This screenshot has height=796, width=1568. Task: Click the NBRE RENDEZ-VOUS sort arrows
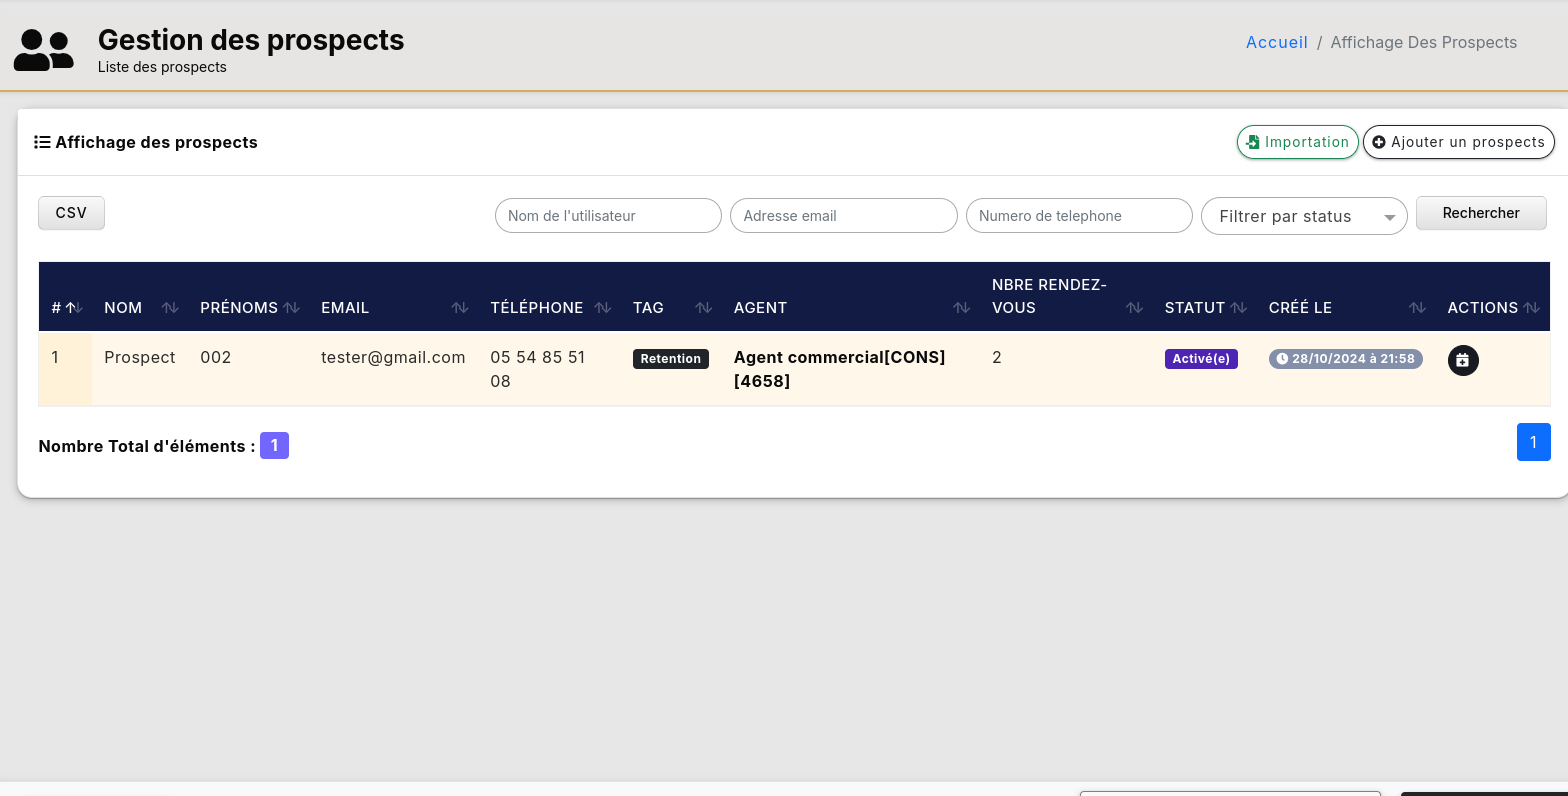[x=1134, y=308]
